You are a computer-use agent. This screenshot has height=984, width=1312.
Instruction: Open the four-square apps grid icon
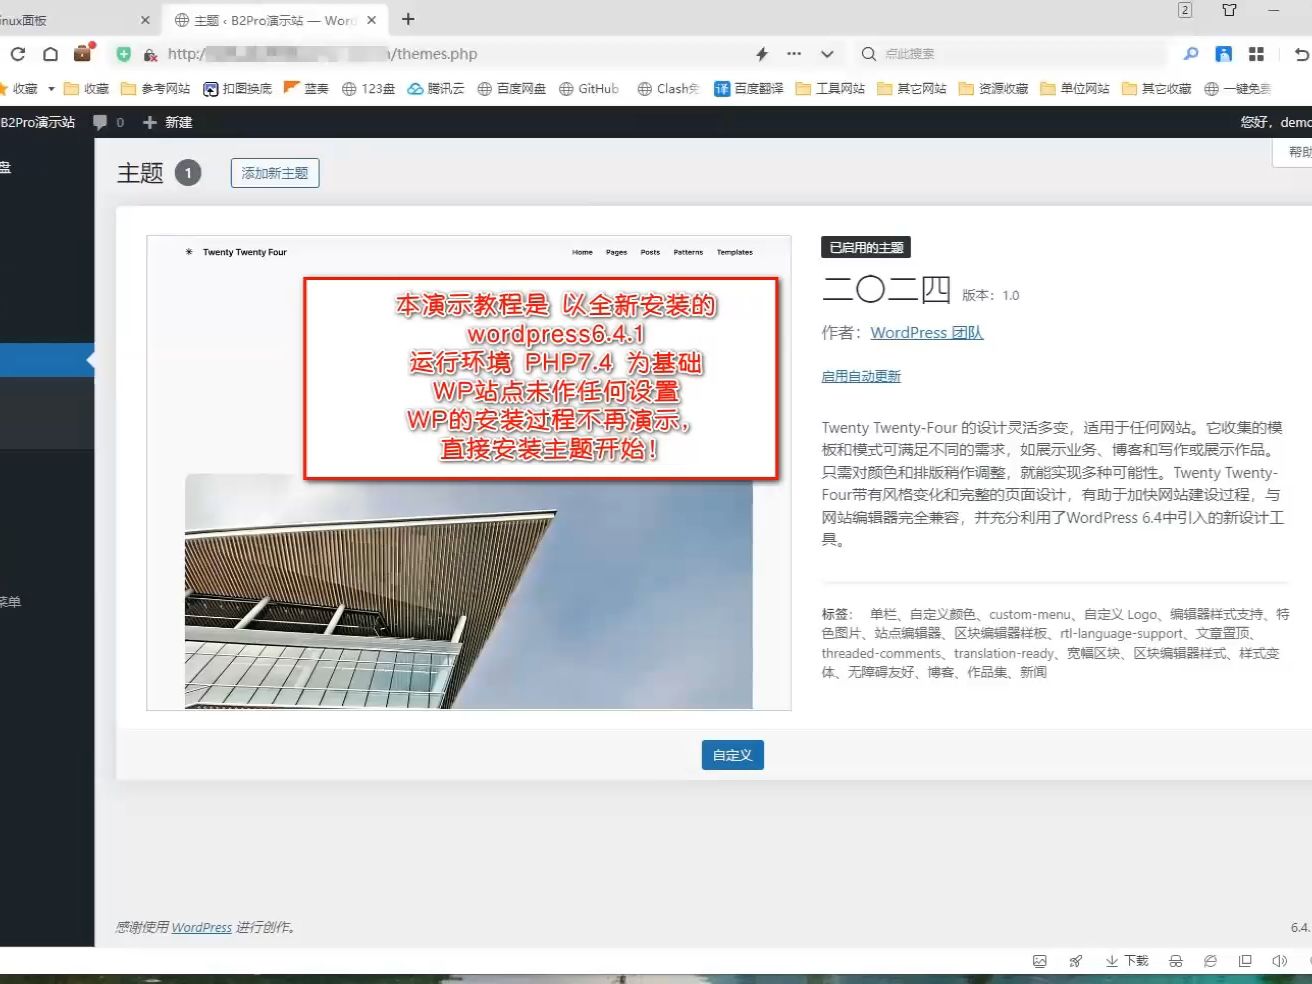(x=1256, y=54)
